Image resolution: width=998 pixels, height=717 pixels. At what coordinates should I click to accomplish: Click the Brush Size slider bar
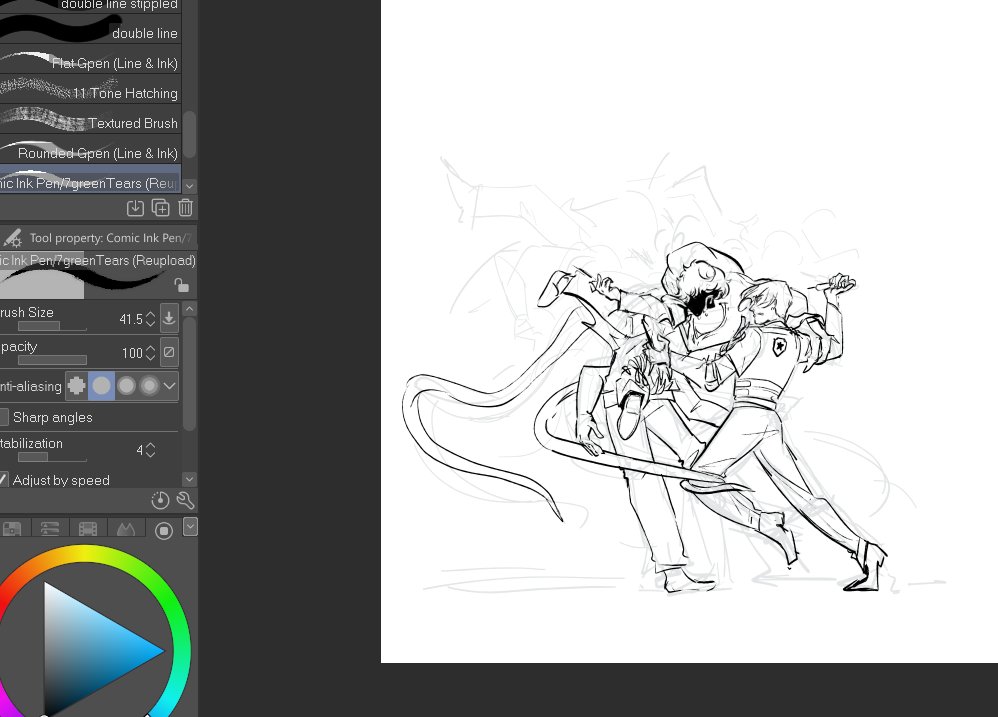point(52,326)
